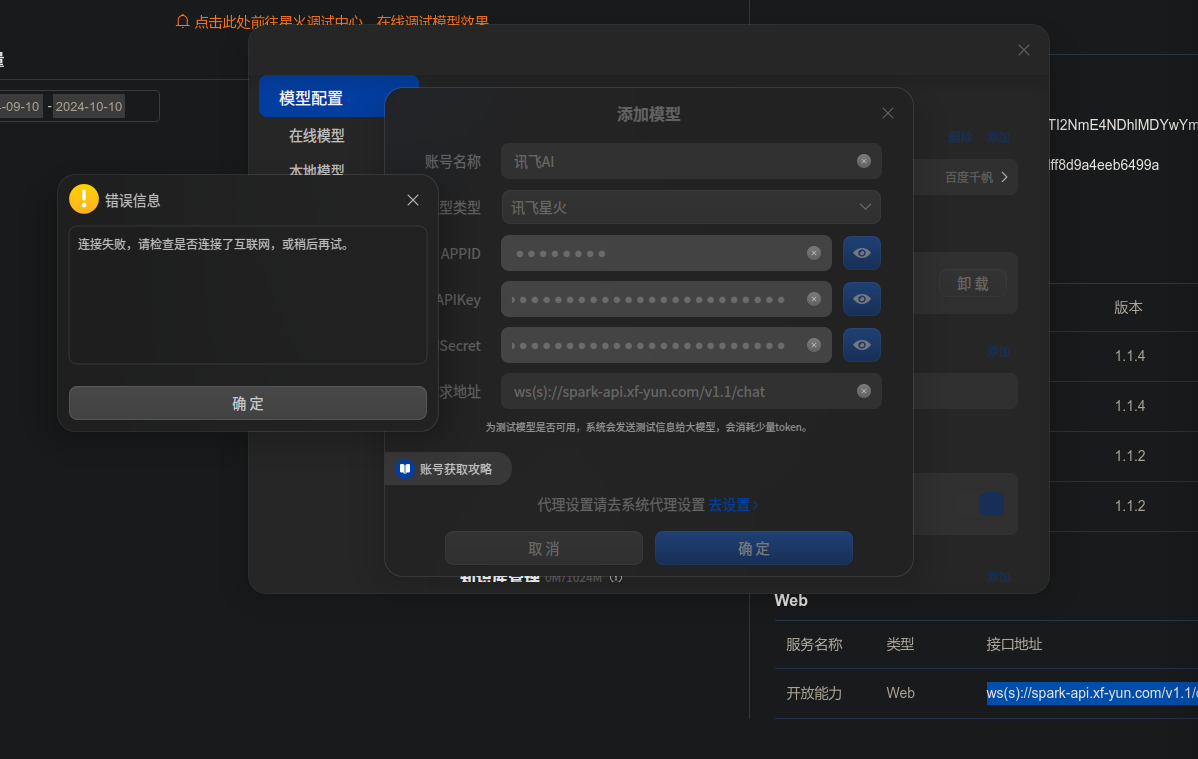Clear the request address field
This screenshot has width=1198, height=759.
pos(863,391)
